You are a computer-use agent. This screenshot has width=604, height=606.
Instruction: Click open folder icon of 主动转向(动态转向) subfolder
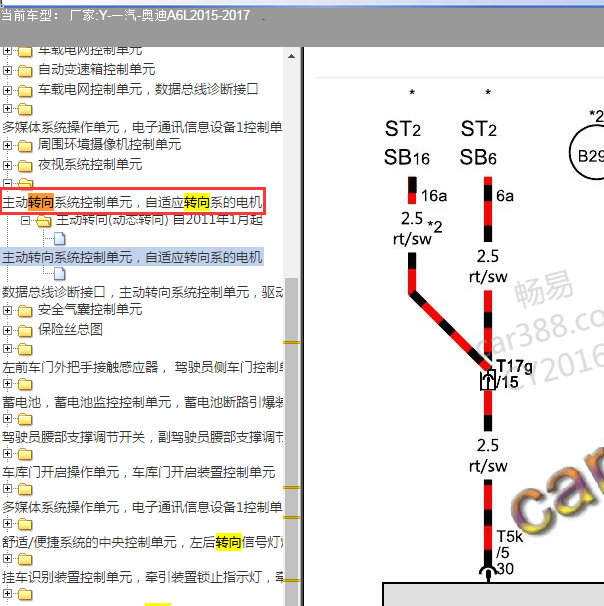44,221
